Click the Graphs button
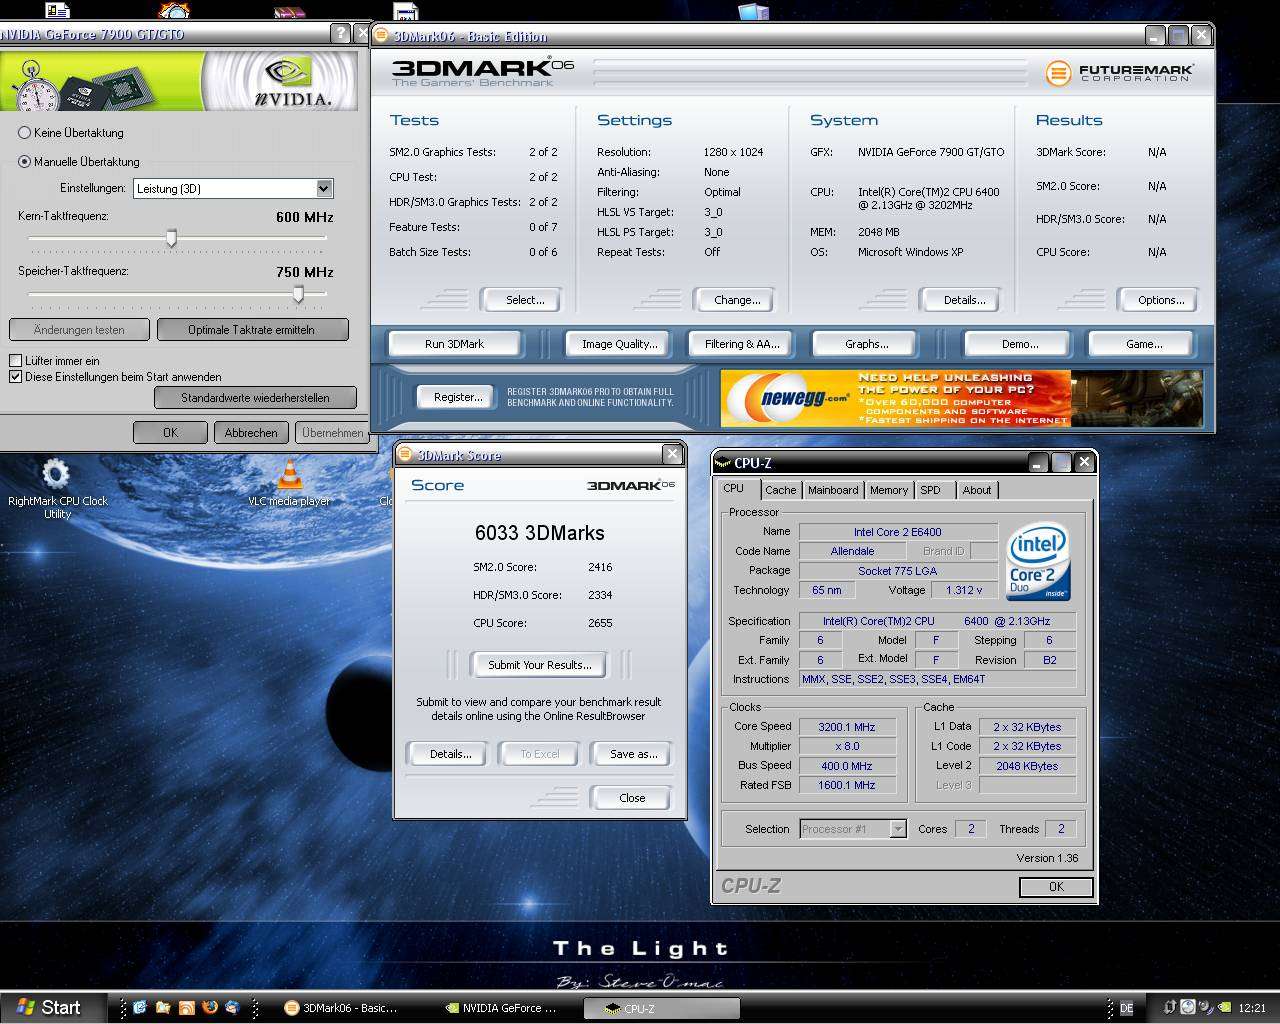Viewport: 1280px width, 1024px height. (866, 344)
